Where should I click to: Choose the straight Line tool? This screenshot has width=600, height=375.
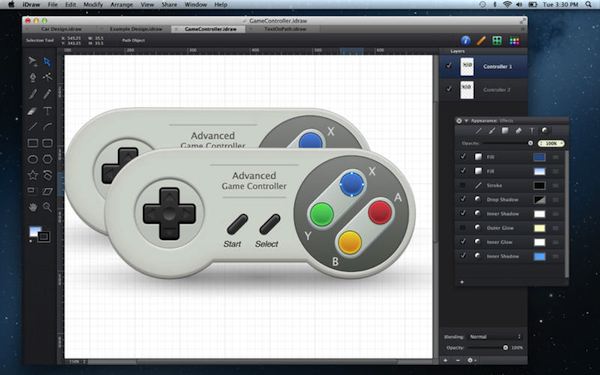[33, 127]
